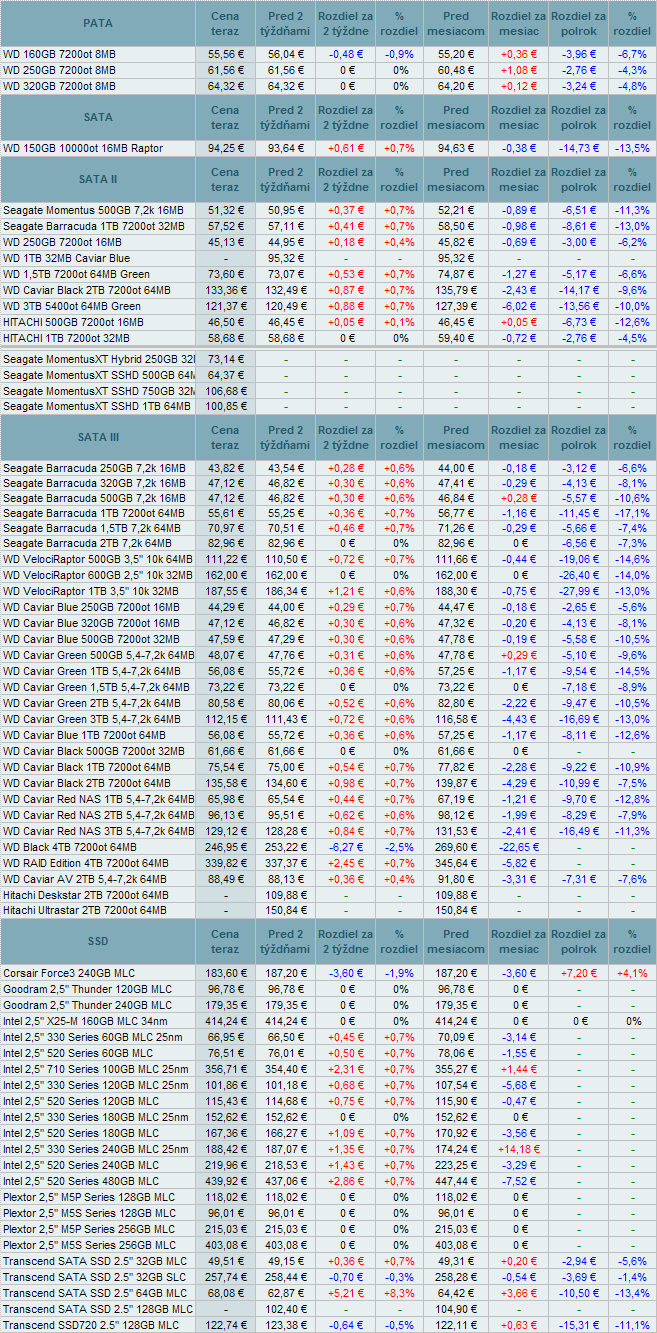Click the +14,18 € monthly difference cell
The height and width of the screenshot is (1333, 657).
point(517,1149)
